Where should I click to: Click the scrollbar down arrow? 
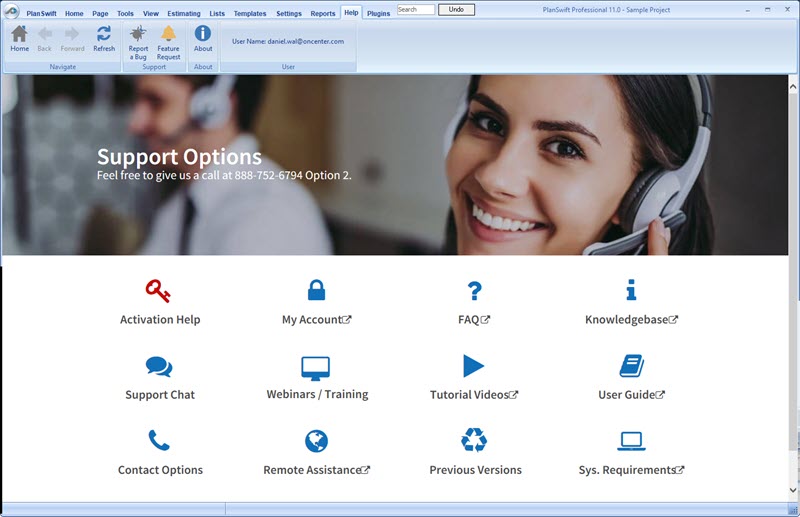793,490
